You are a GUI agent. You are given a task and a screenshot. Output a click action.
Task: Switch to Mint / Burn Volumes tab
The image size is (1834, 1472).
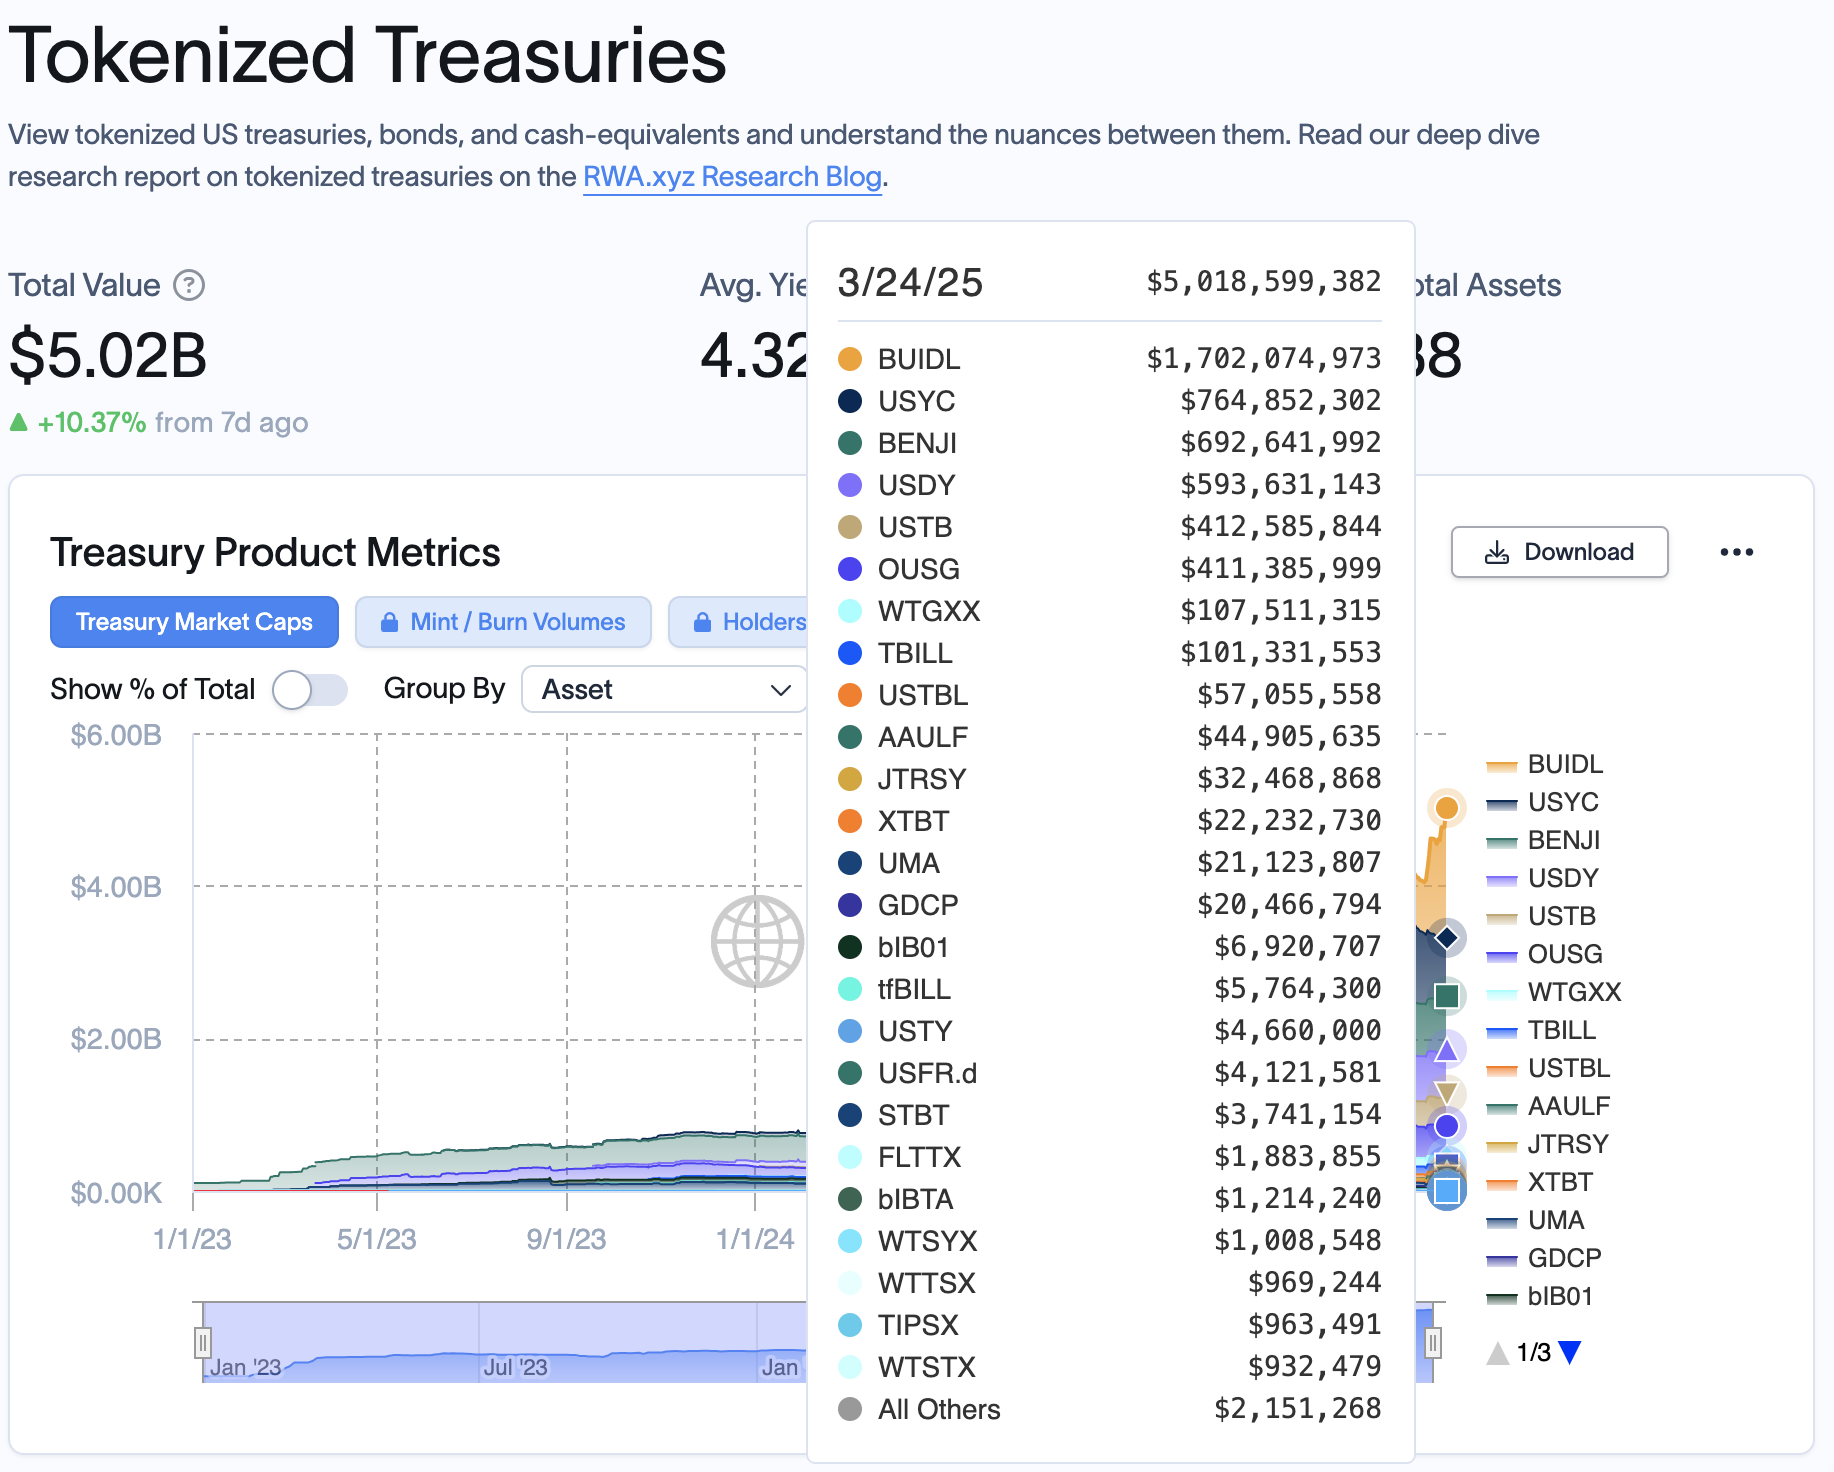[x=503, y=622]
